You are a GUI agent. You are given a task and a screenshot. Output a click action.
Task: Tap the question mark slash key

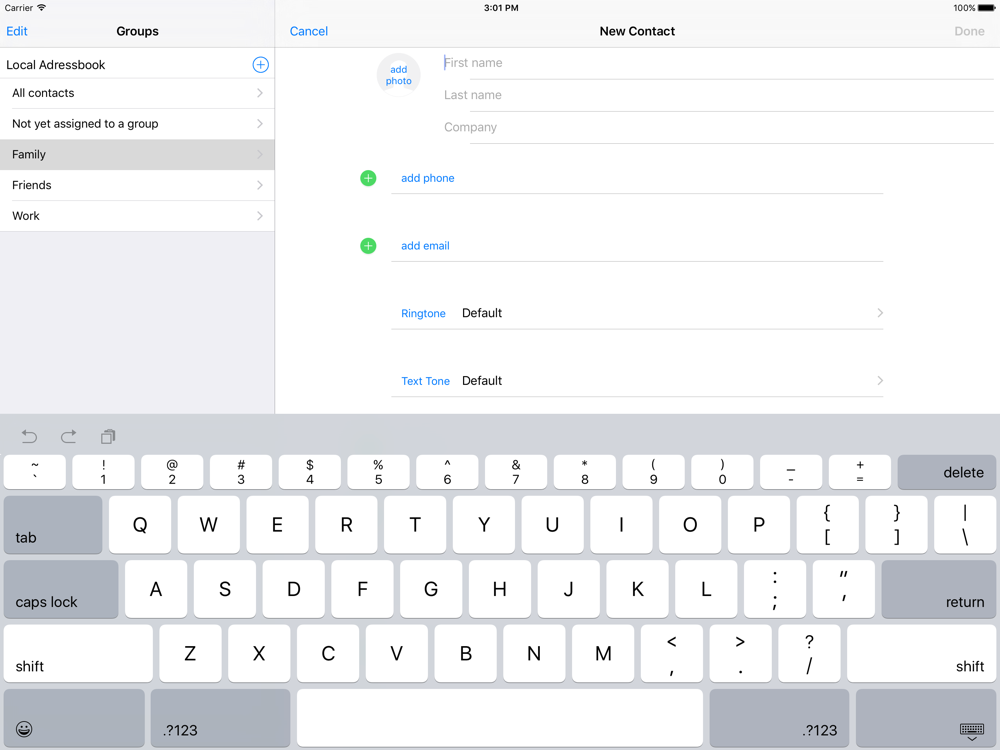click(809, 653)
